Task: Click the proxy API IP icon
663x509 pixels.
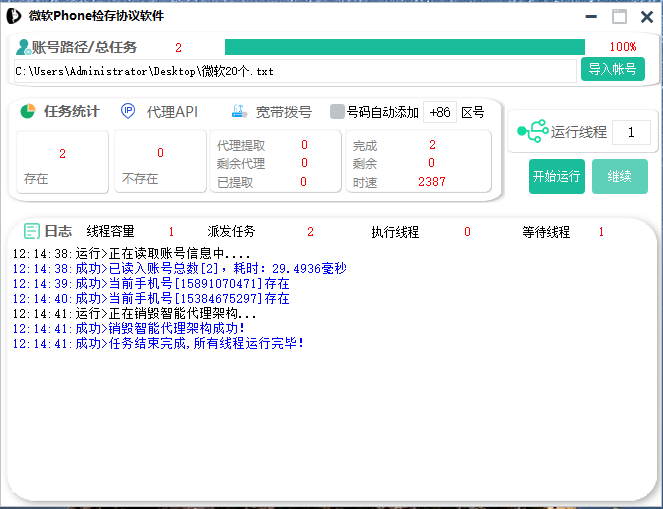Action: 129,111
